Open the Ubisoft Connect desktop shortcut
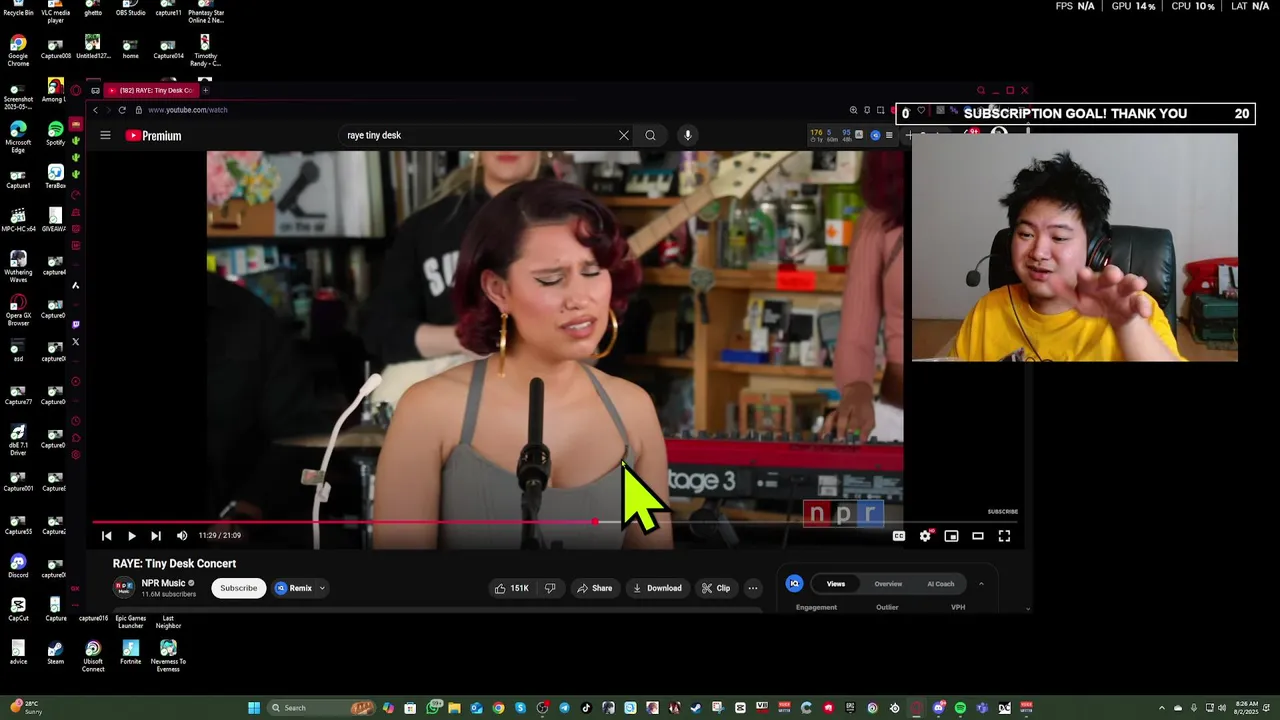The height and width of the screenshot is (720, 1280). click(93, 656)
